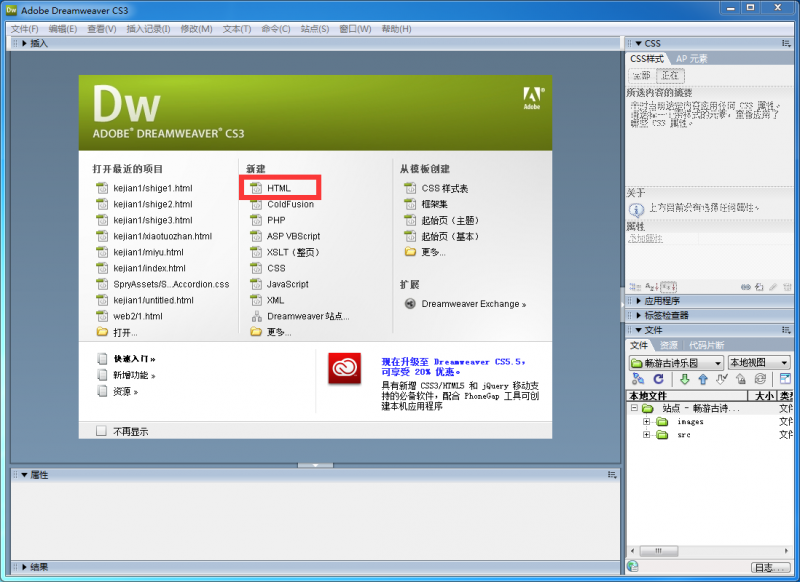The image size is (800, 582).
Task: Click the images folder icon in the file tree
Action: tap(662, 422)
